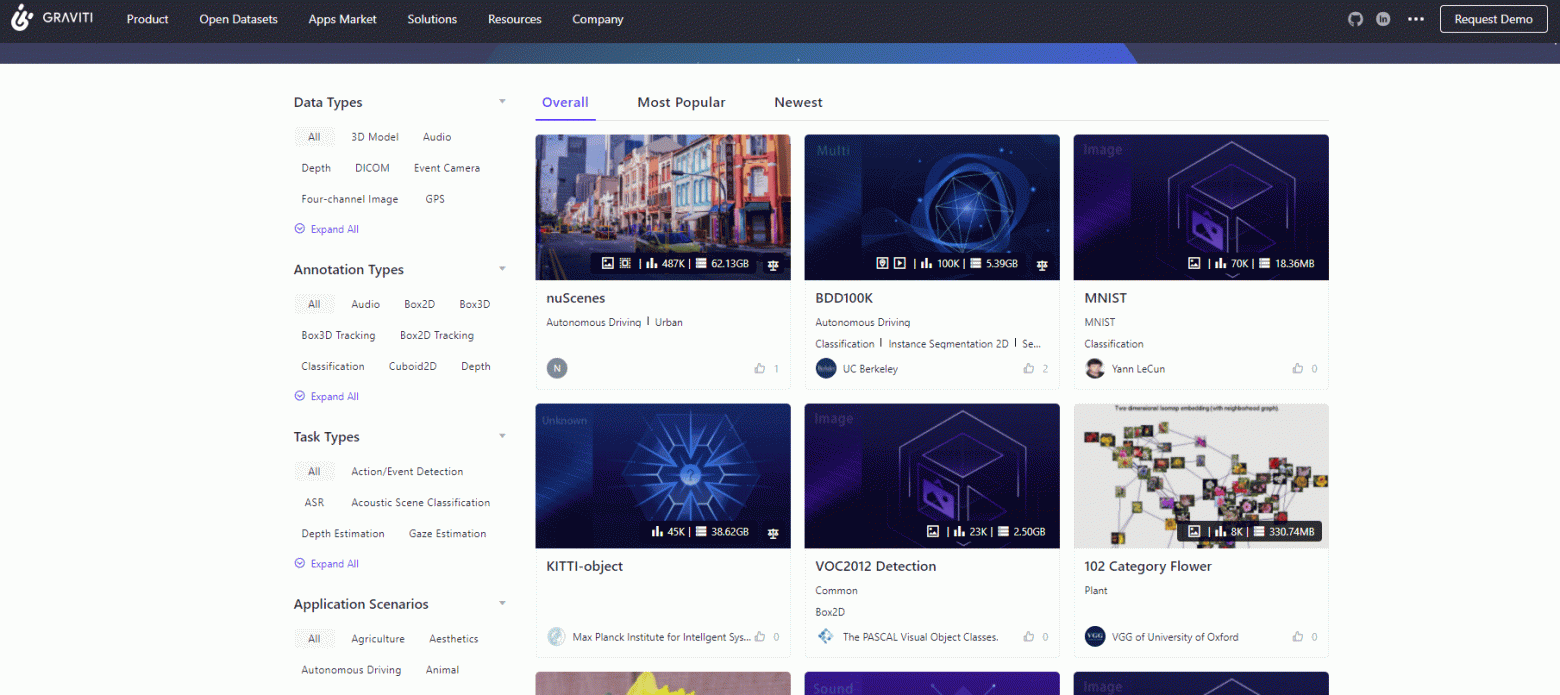The height and width of the screenshot is (695, 1560).
Task: Open Open Datasets in navigation
Action: pyautogui.click(x=238, y=19)
